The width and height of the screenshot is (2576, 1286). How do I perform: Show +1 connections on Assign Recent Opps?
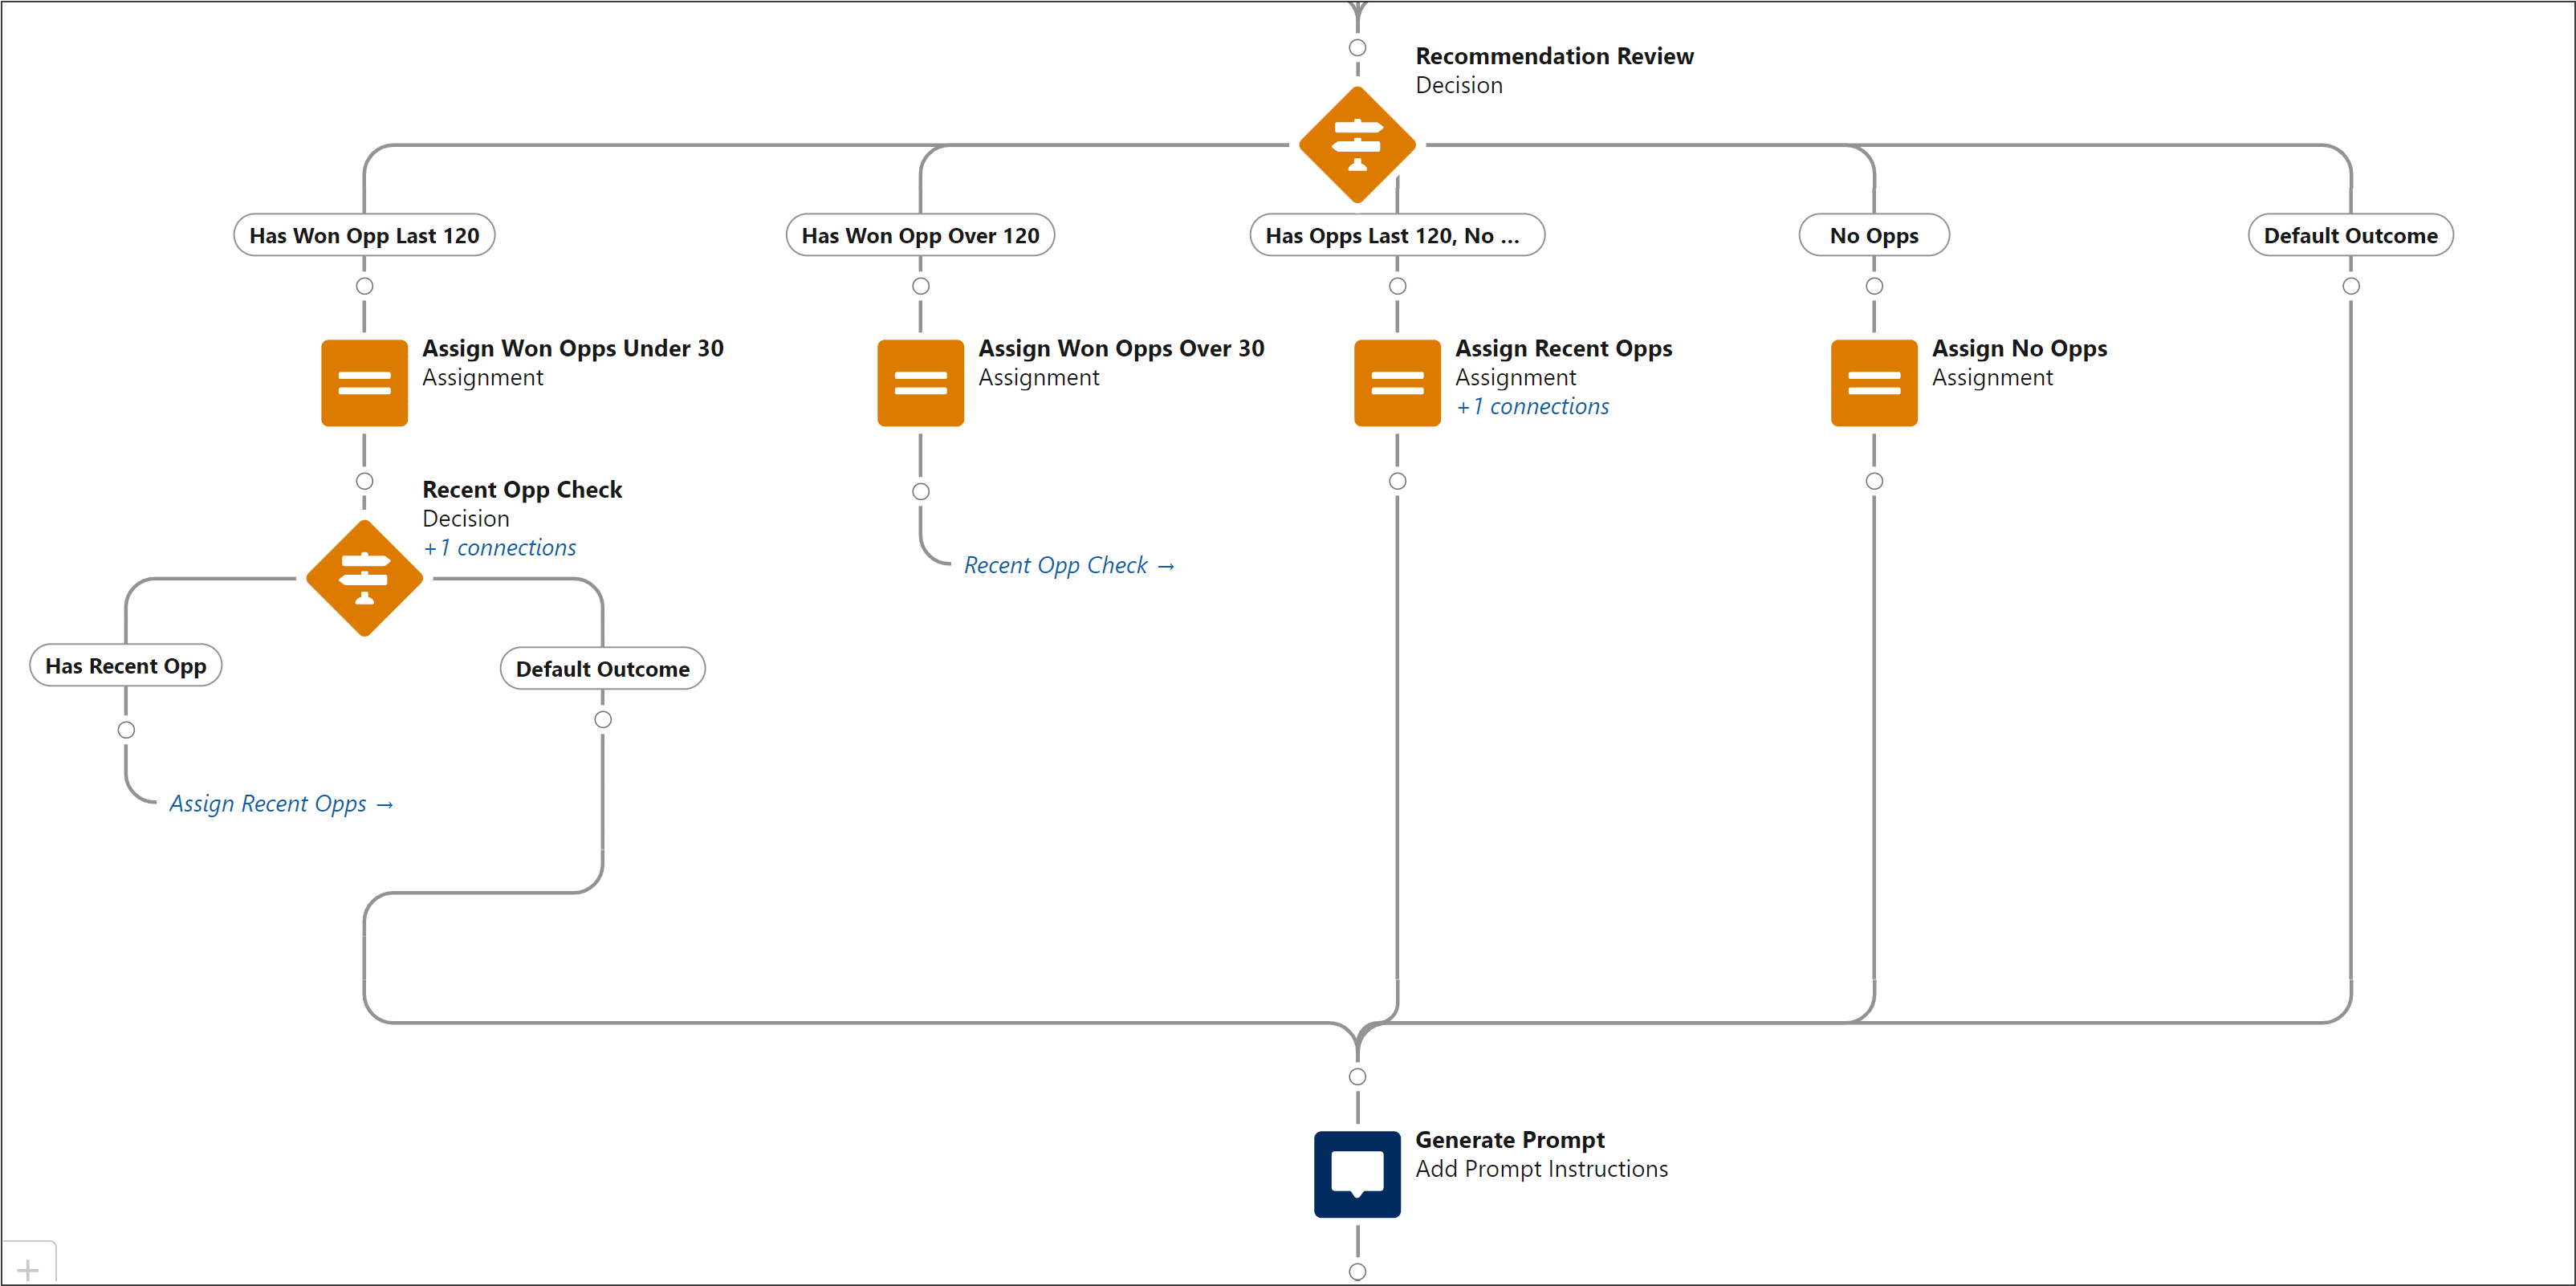[1532, 406]
